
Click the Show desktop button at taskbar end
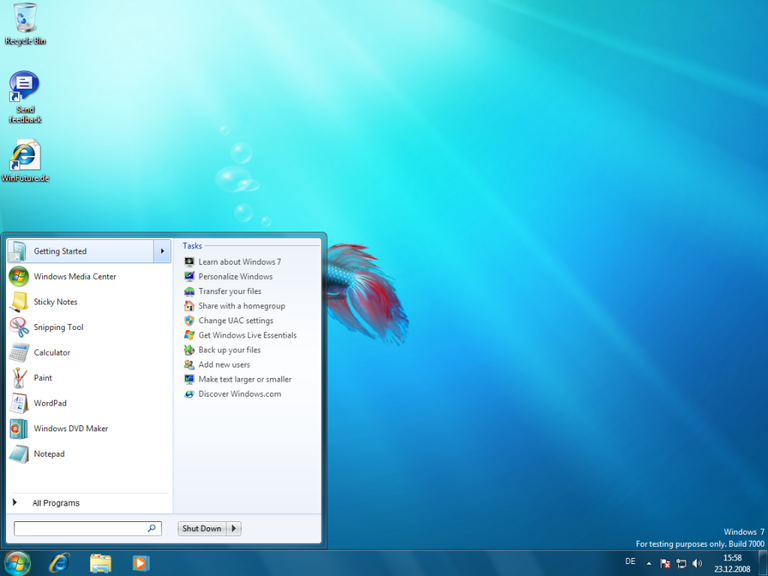tap(762, 563)
